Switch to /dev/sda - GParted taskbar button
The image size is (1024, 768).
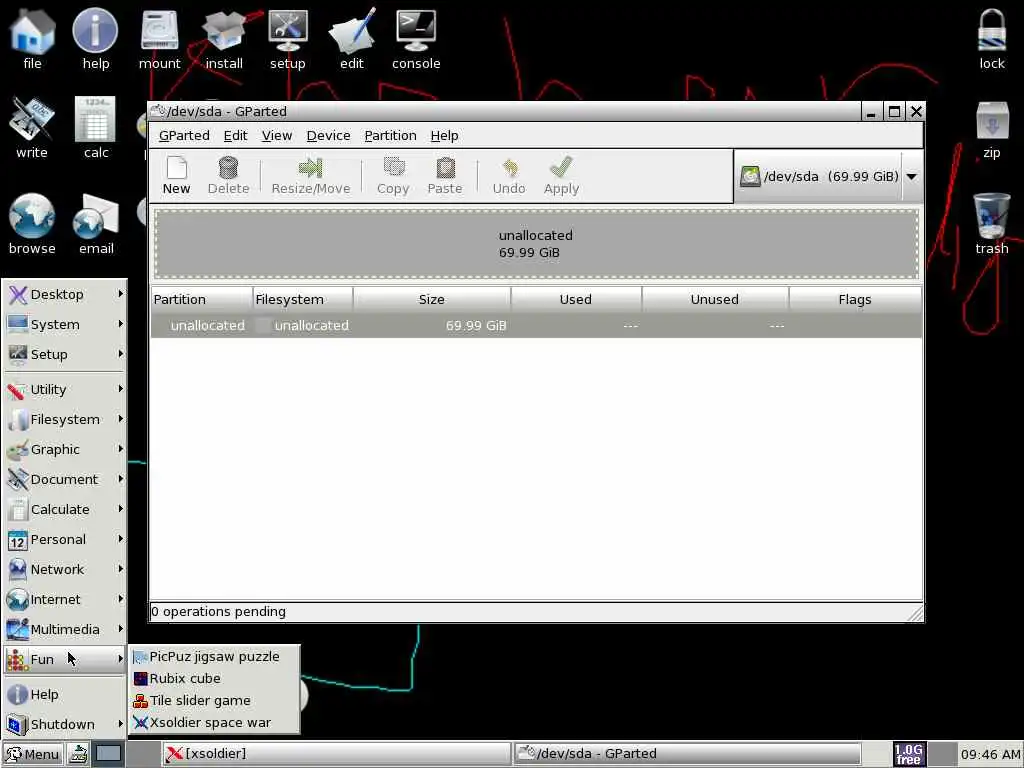[687, 754]
